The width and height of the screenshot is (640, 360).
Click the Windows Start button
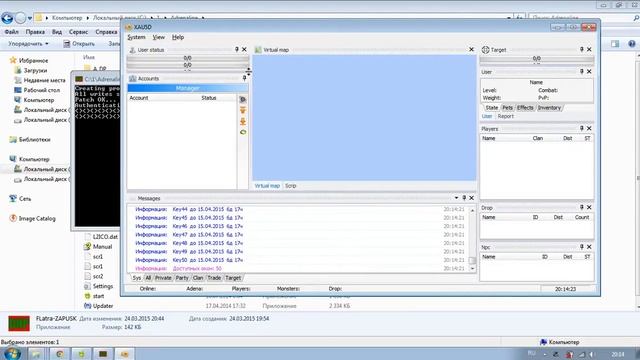click(11, 353)
